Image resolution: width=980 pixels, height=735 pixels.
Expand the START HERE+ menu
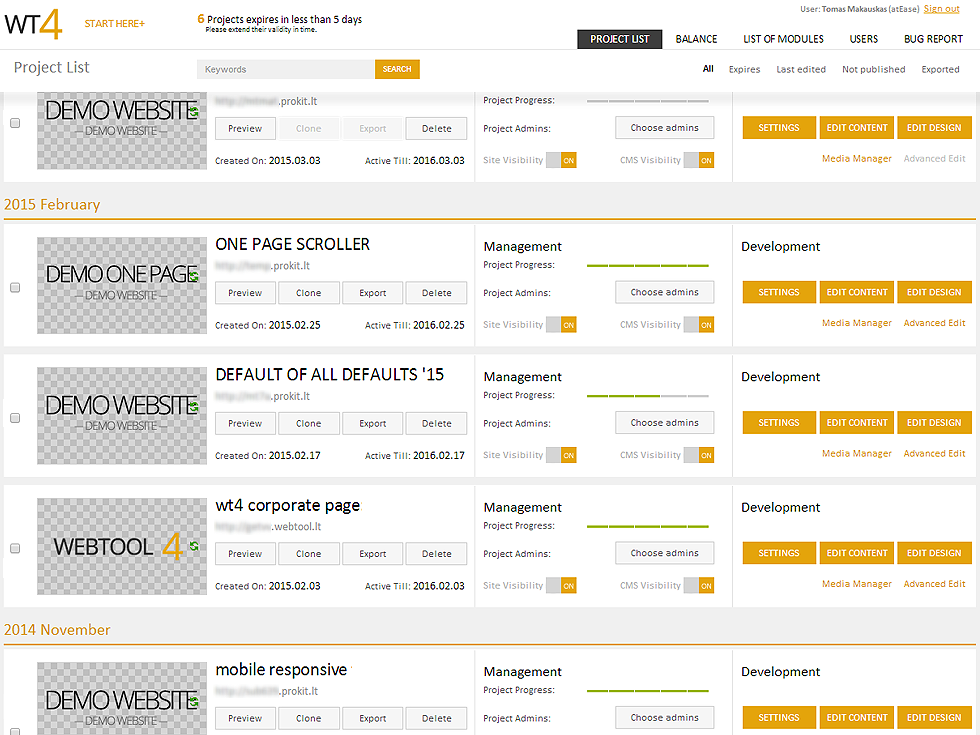click(x=114, y=24)
